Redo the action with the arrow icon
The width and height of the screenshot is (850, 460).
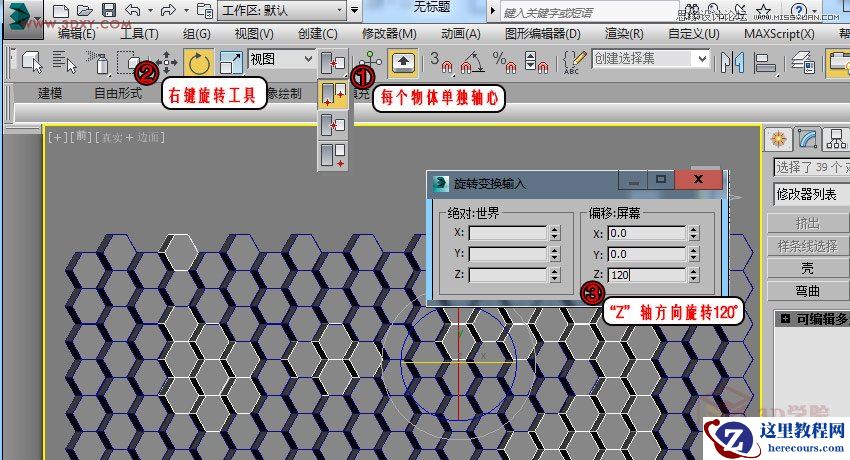169,10
